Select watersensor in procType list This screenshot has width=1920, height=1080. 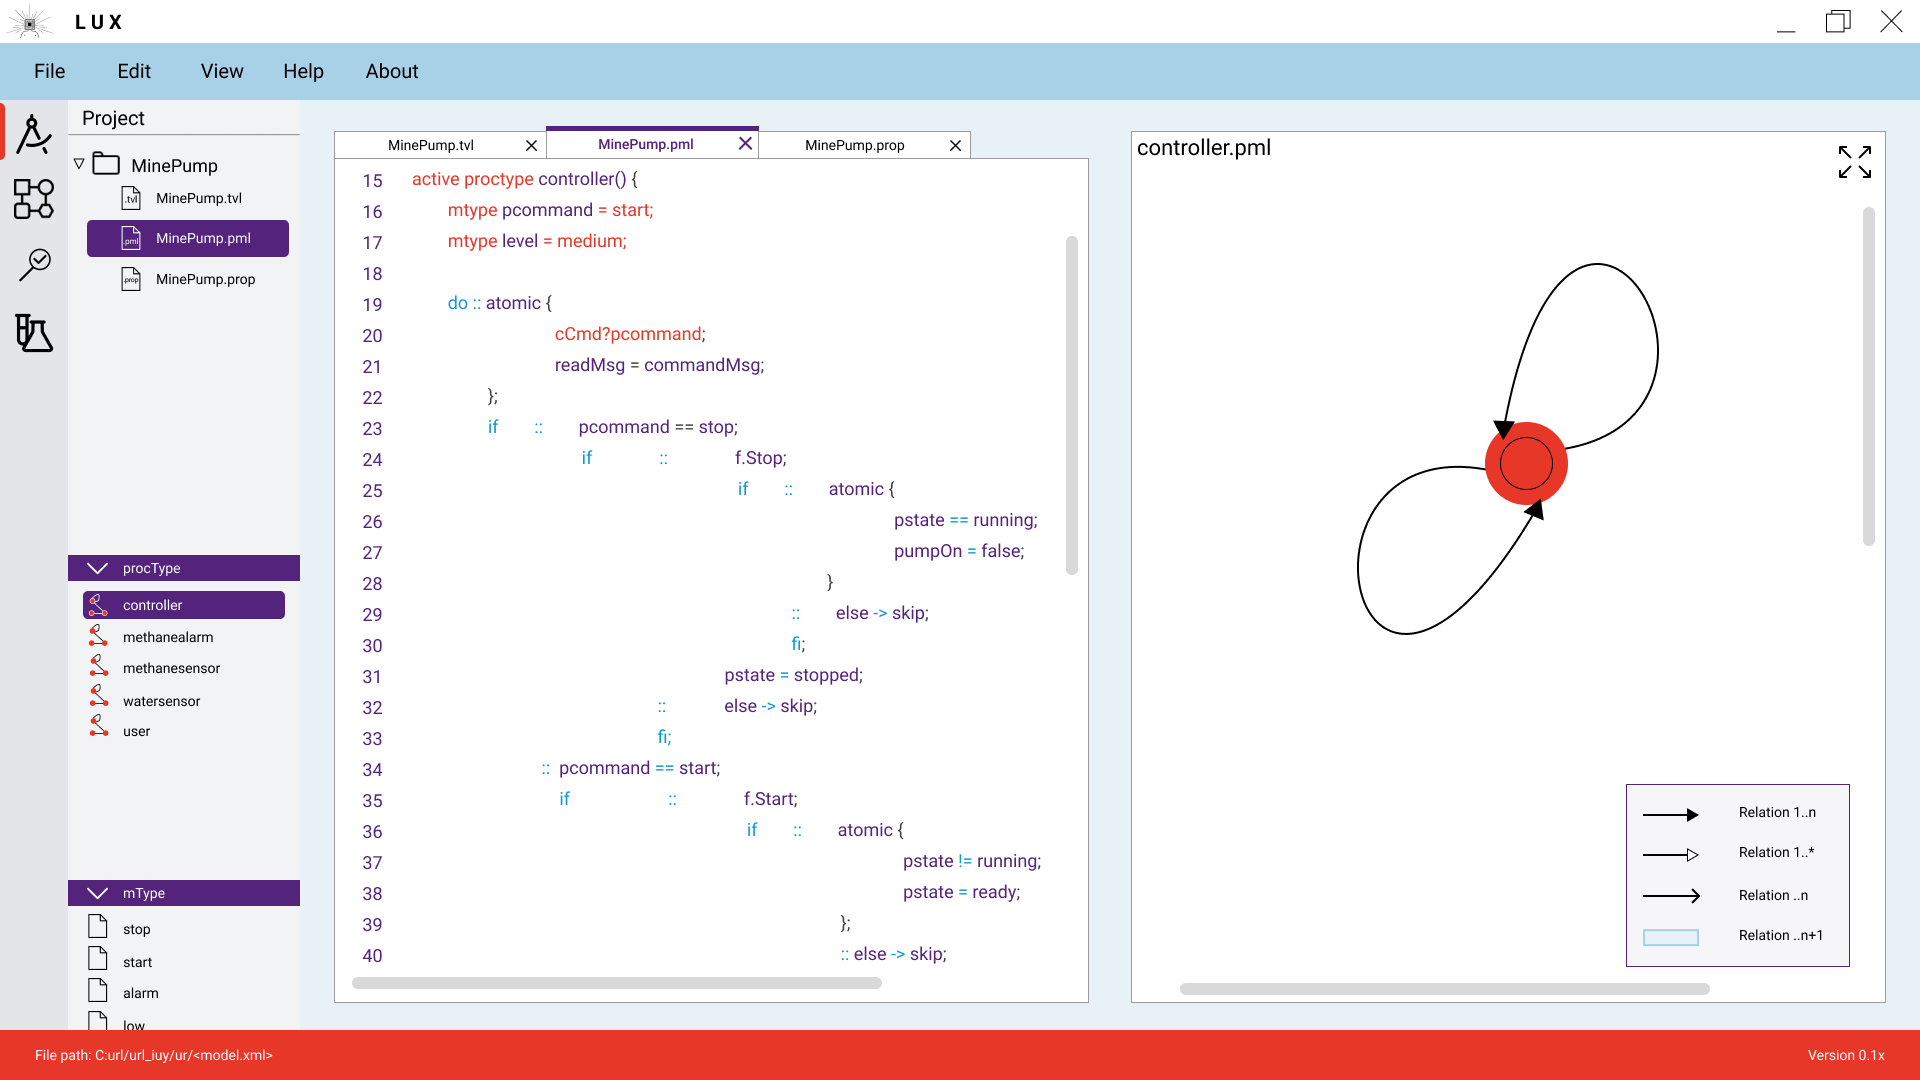161,701
